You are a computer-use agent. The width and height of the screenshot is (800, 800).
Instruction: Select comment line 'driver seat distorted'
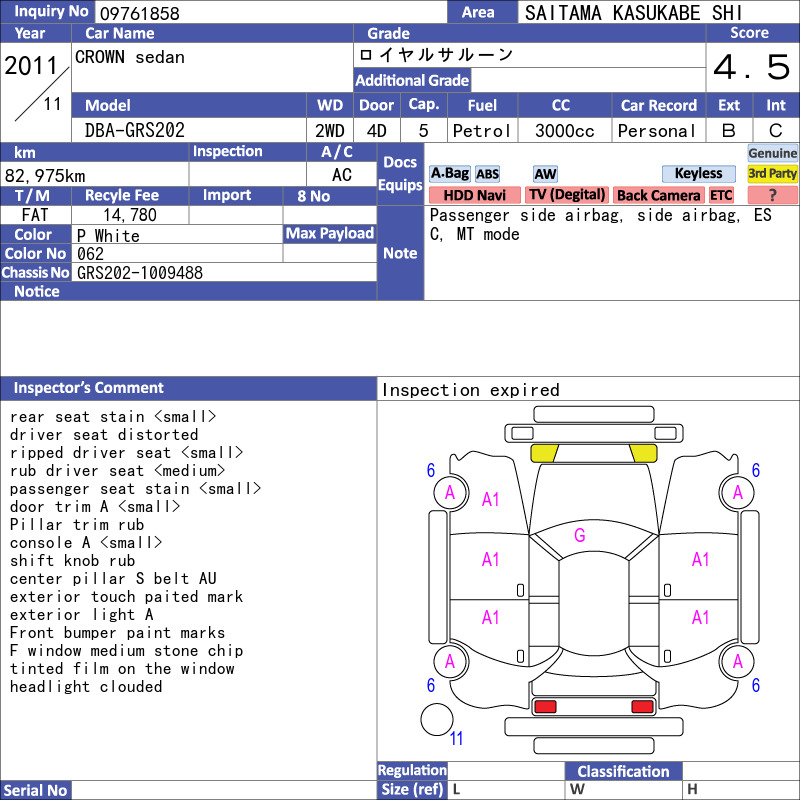pos(104,435)
